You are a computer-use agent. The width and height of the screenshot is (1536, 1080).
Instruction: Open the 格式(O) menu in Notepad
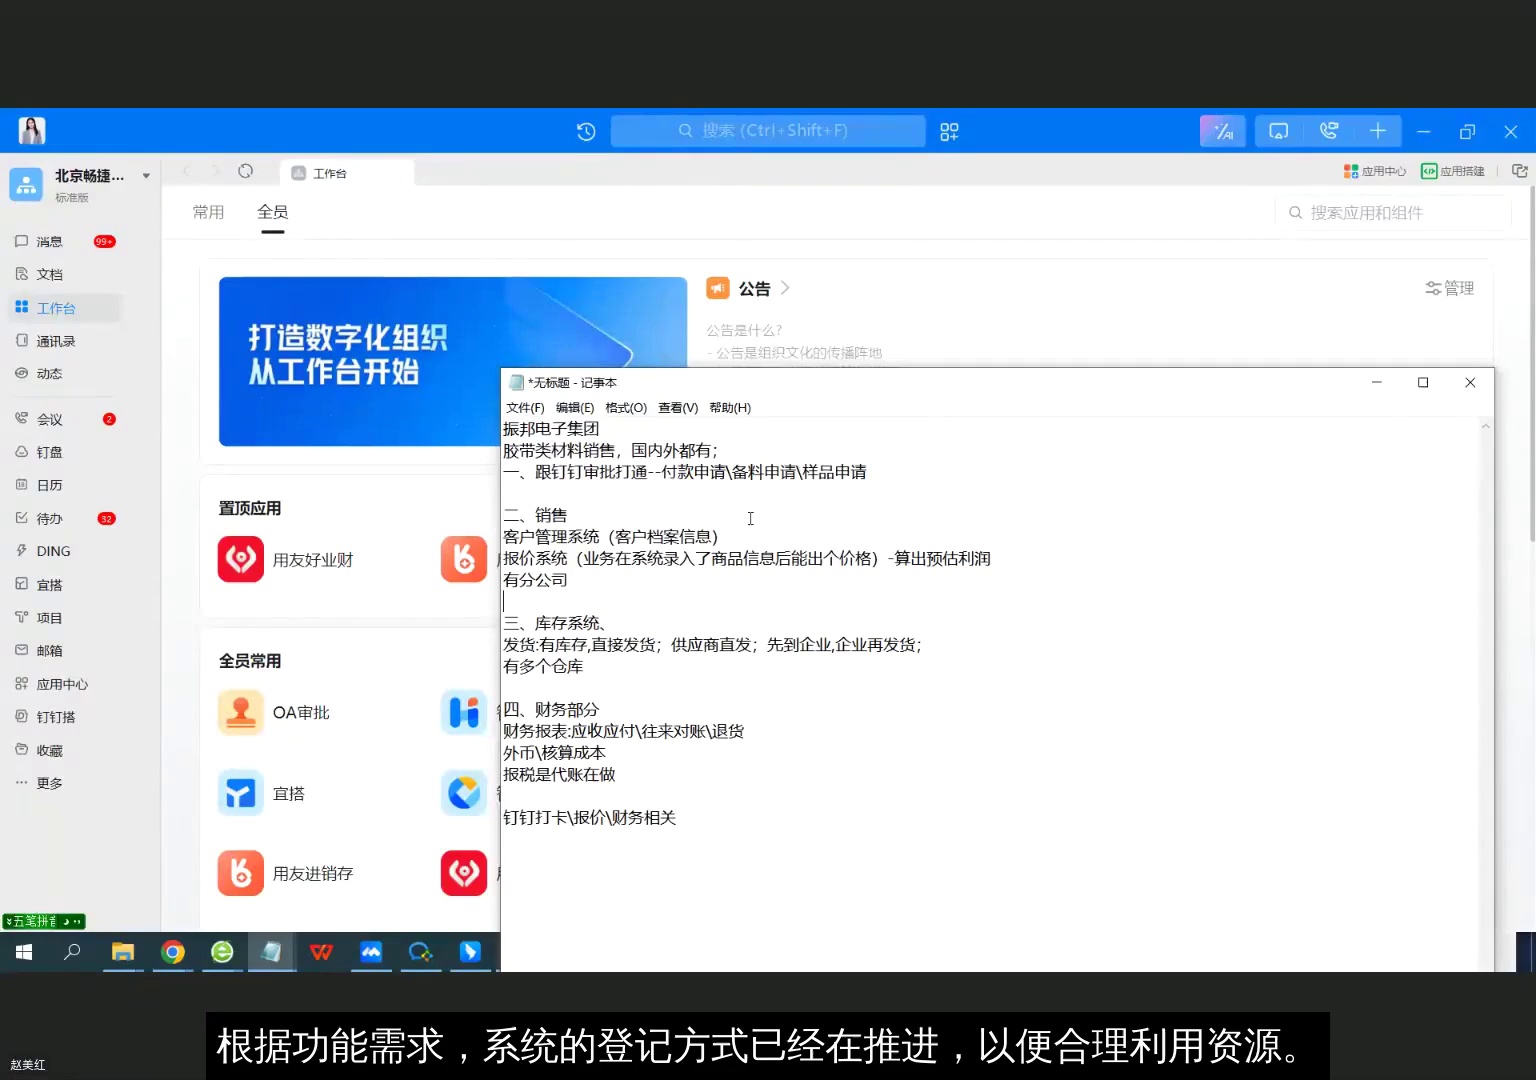(x=624, y=407)
